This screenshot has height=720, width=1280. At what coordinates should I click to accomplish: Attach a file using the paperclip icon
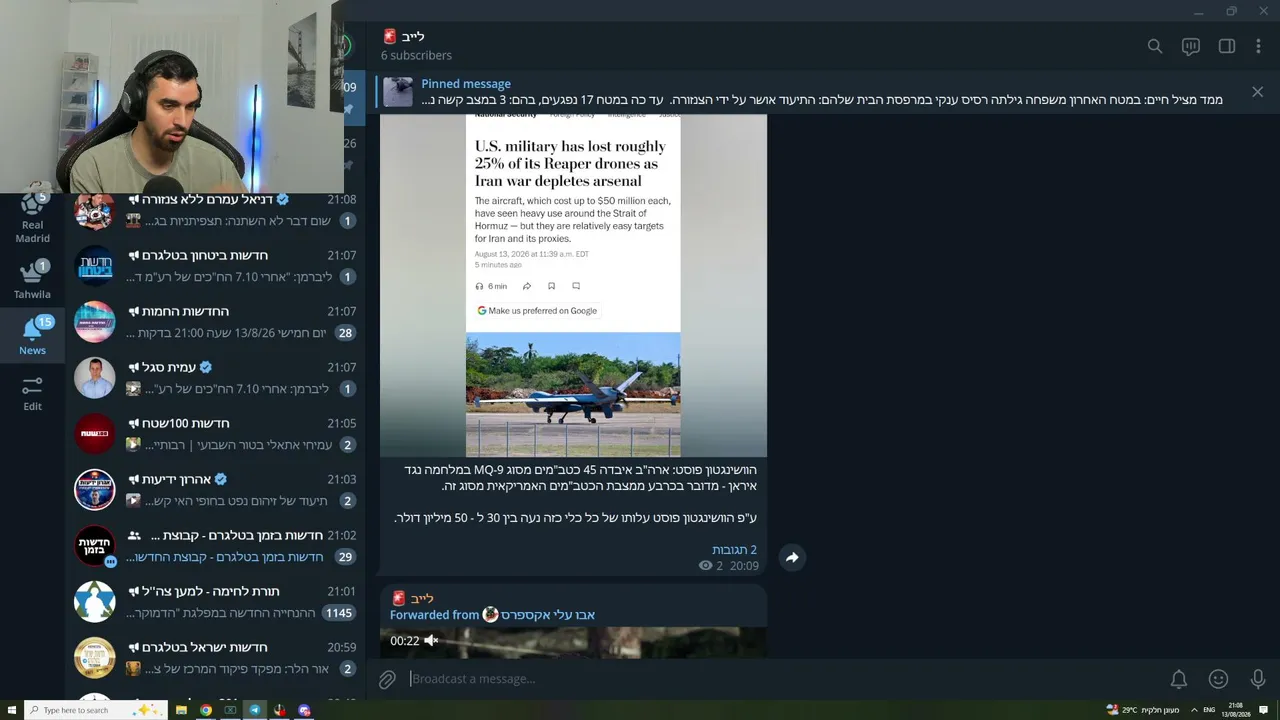tap(387, 680)
